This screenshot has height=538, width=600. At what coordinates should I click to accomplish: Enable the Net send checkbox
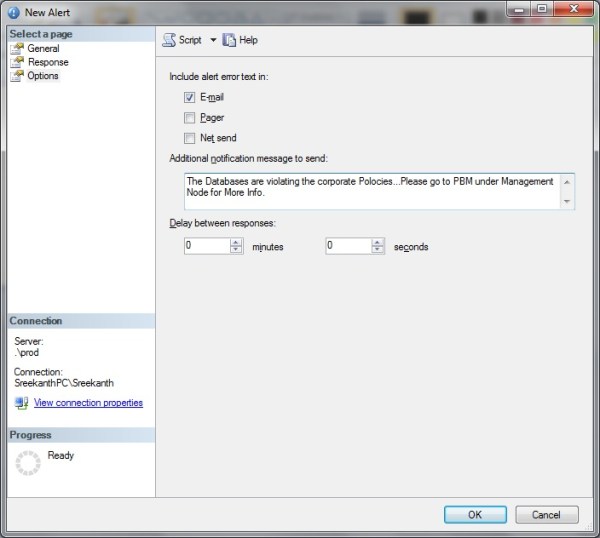[x=190, y=138]
